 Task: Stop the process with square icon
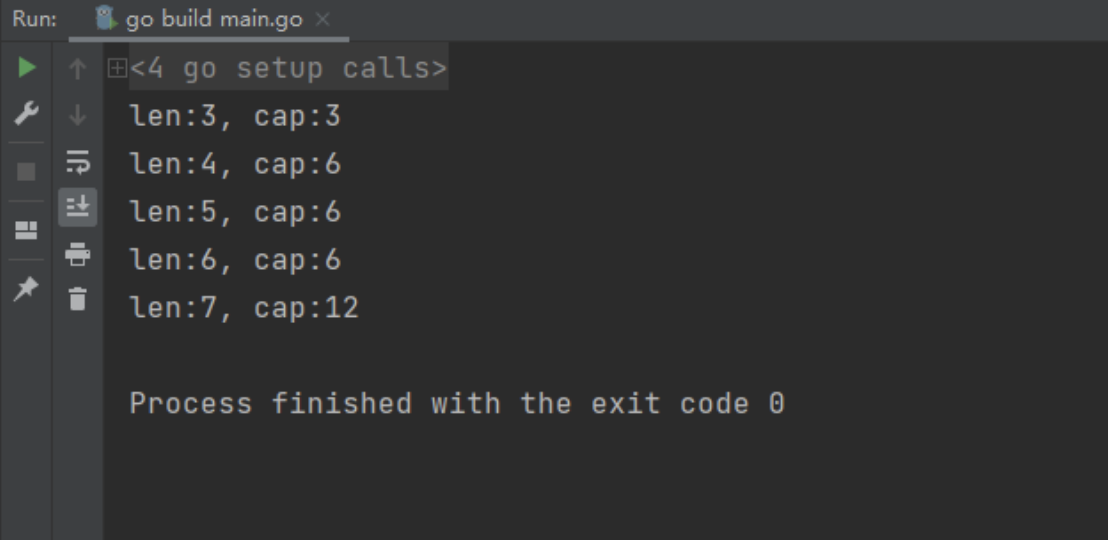pos(26,172)
